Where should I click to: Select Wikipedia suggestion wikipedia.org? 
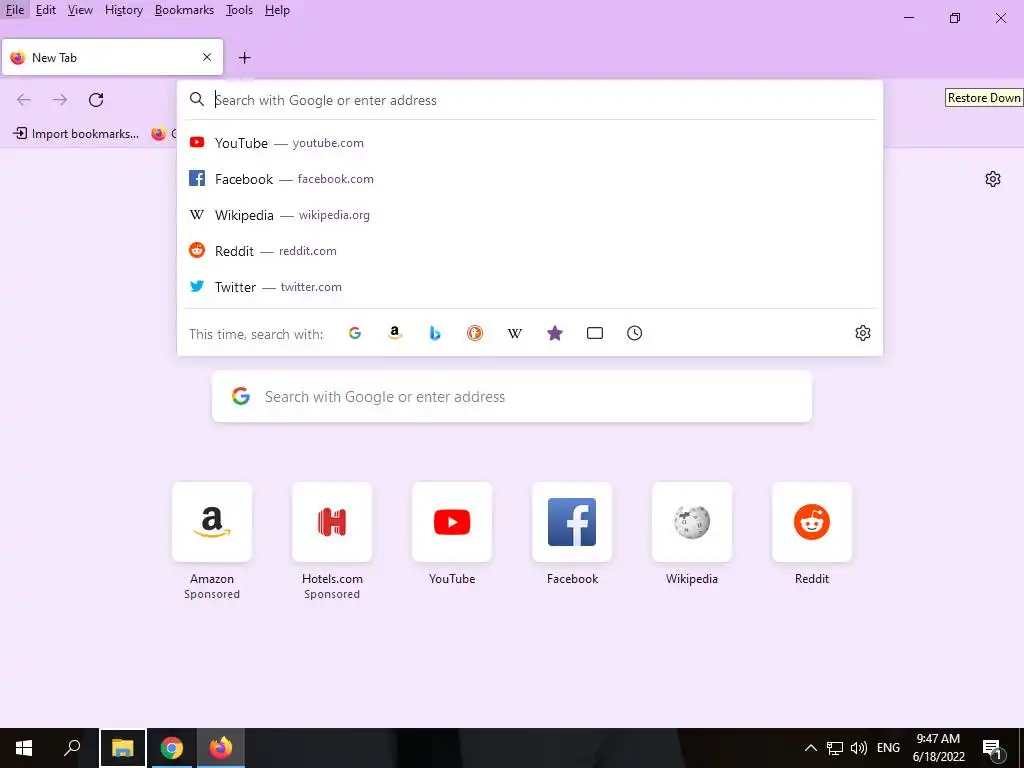(x=530, y=215)
